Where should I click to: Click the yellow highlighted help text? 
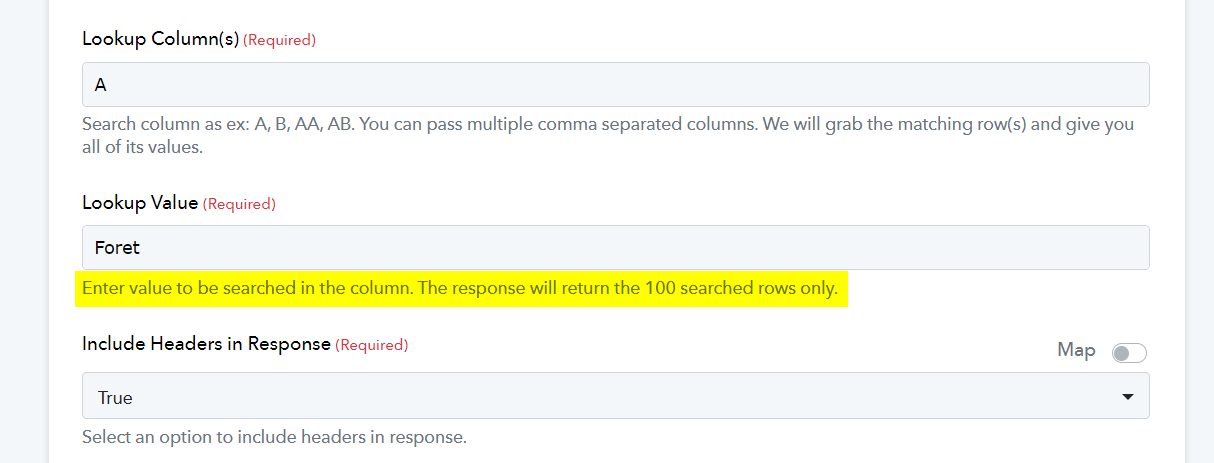(460, 289)
